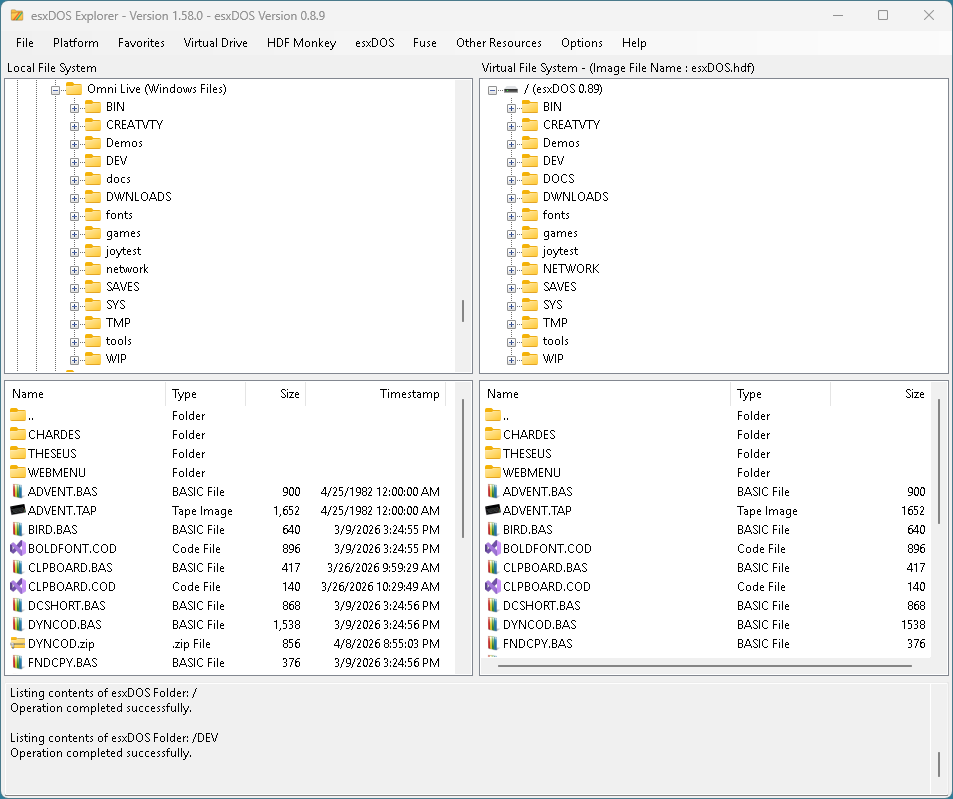The height and width of the screenshot is (799, 953).
Task: Click the local CHARDES folder icon in file list
Action: (x=18, y=434)
